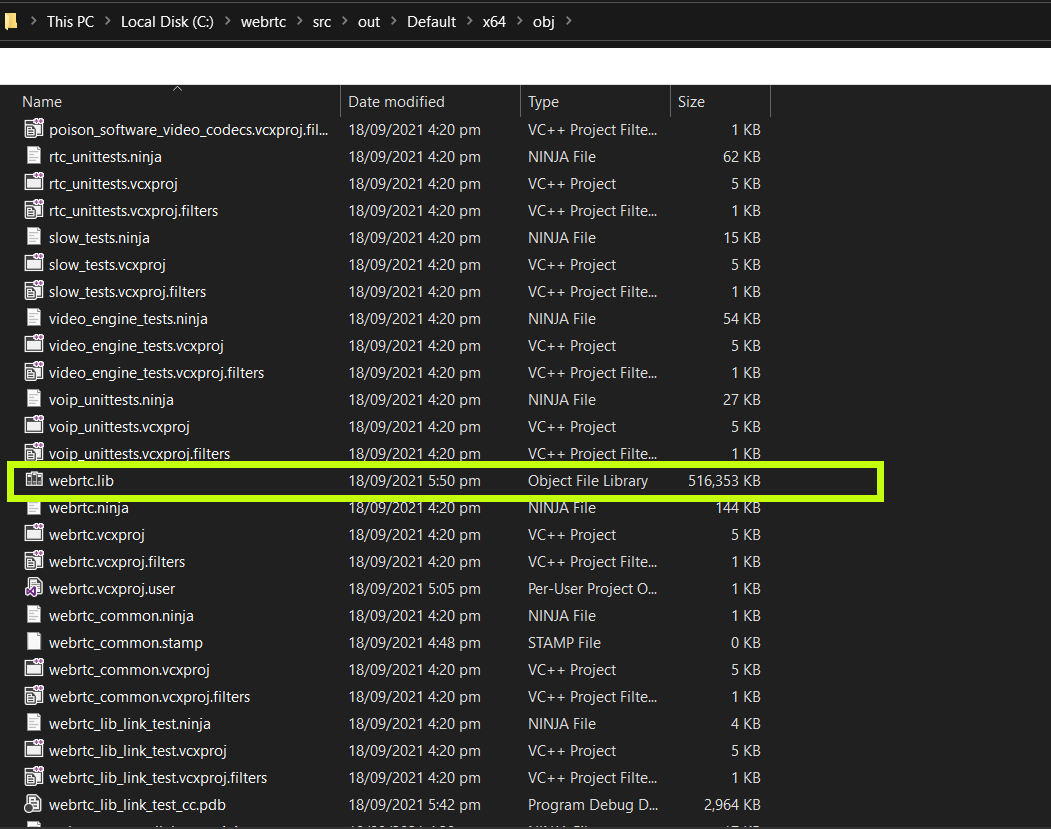Navigate to out folder breadcrumb
Viewport: 1051px width, 829px height.
click(369, 21)
